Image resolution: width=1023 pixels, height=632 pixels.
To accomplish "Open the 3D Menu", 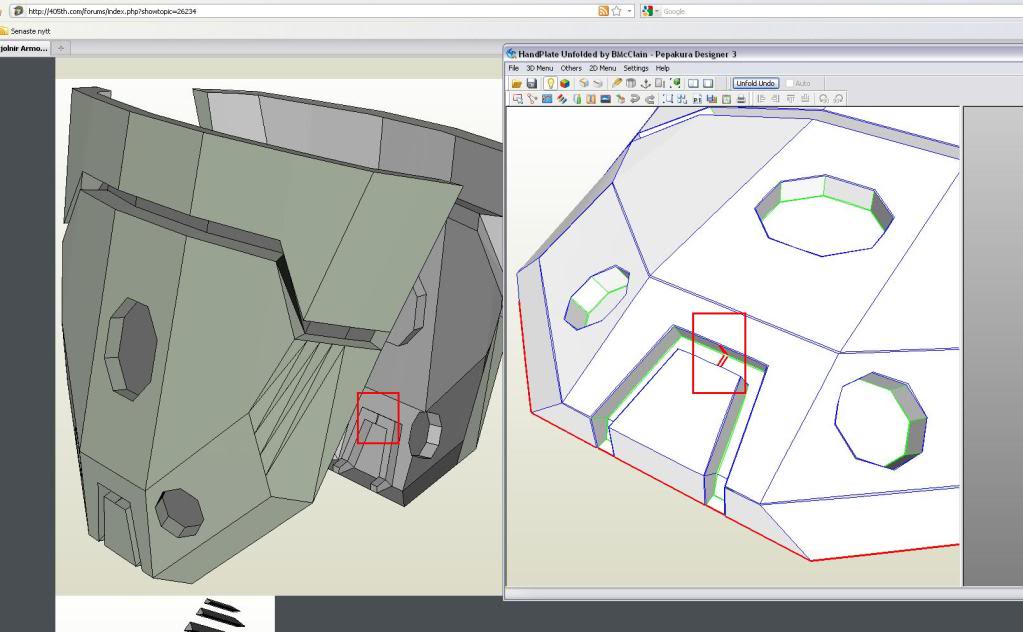I will (x=540, y=68).
